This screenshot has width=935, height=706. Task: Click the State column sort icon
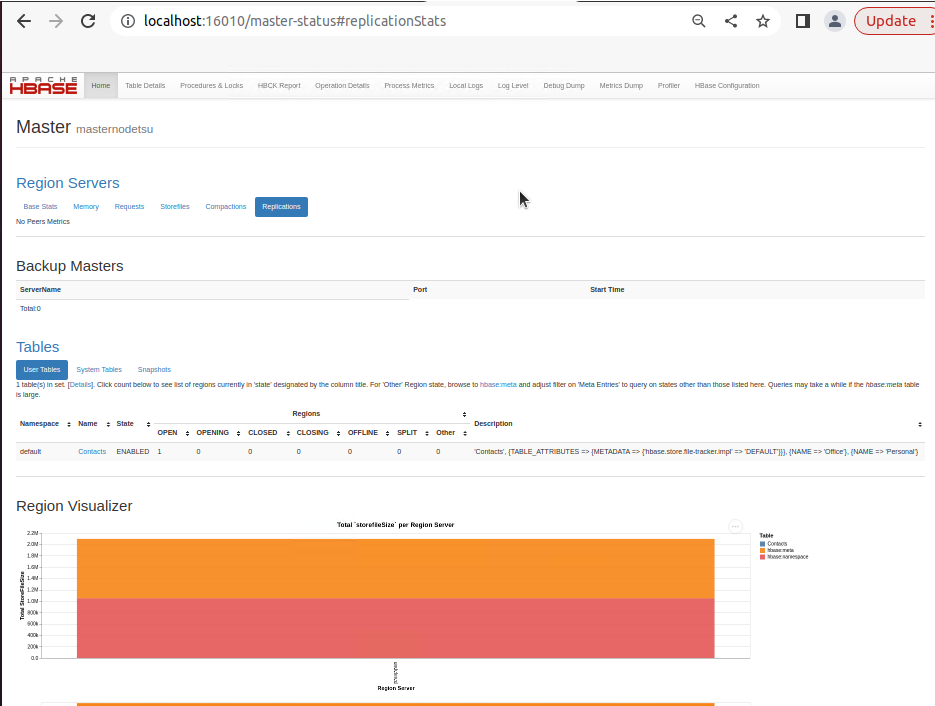tap(146, 423)
